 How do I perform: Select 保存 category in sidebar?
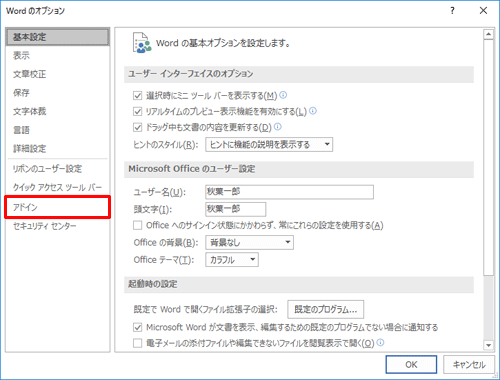click(58, 93)
